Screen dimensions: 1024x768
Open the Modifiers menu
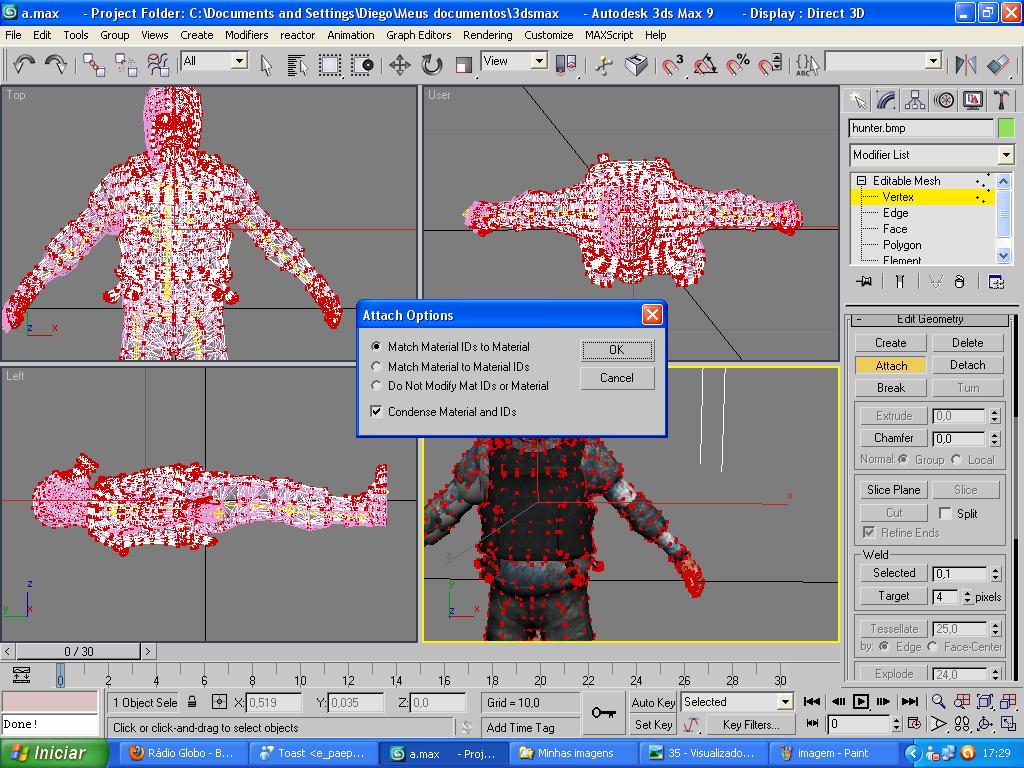(246, 34)
